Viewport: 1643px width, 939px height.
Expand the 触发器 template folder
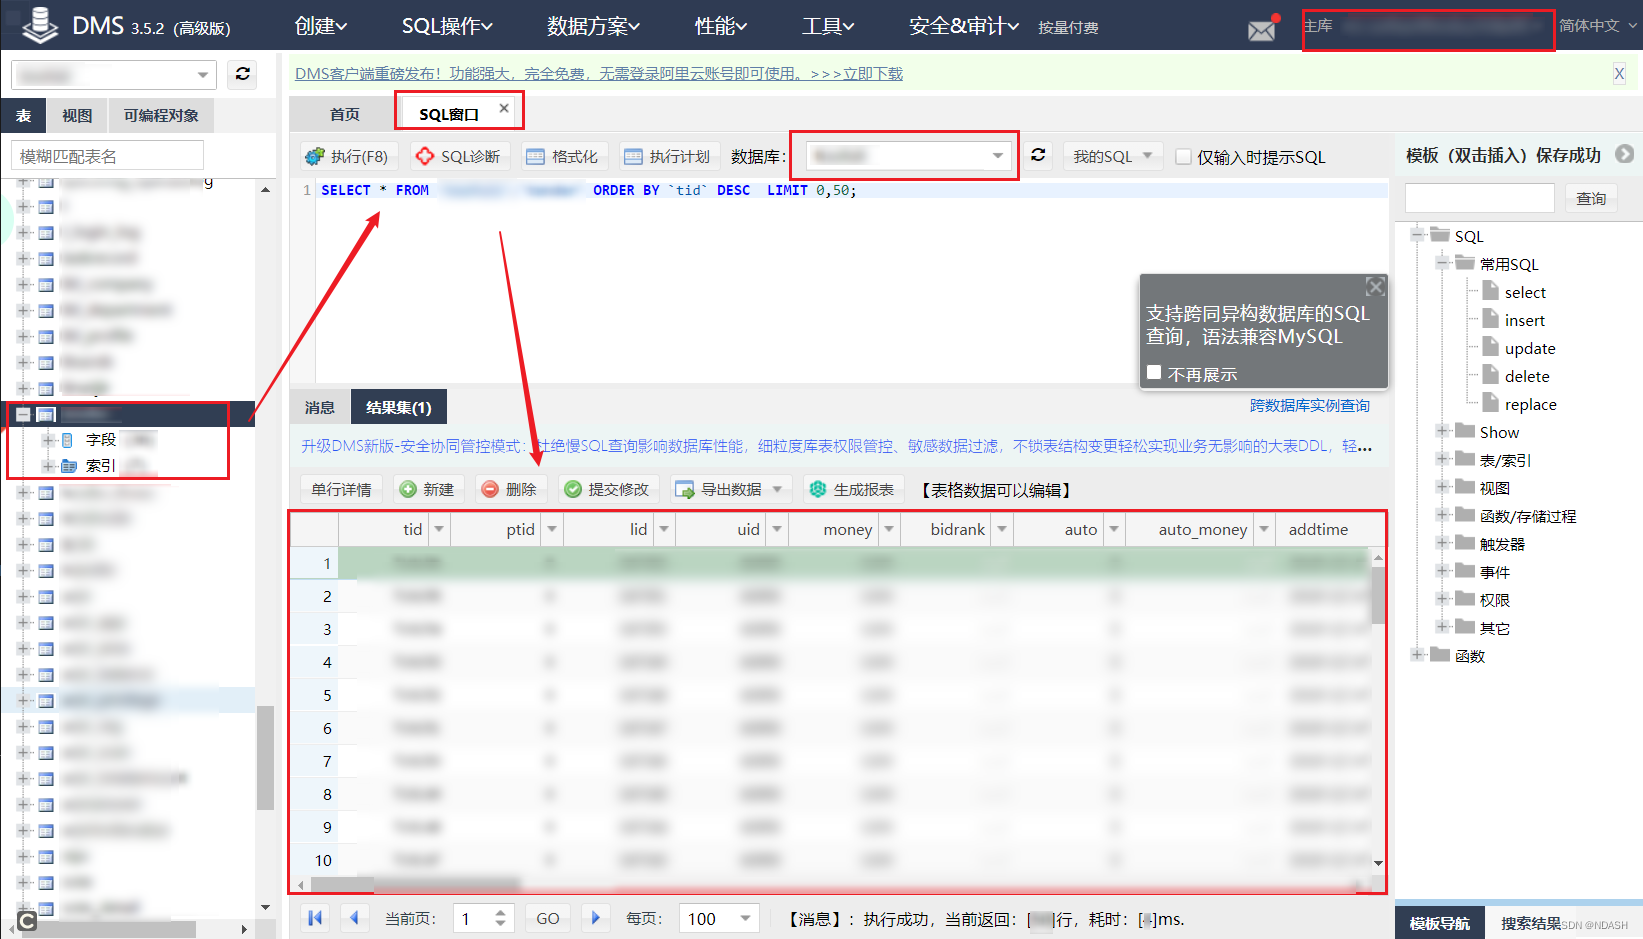[x=1442, y=543]
